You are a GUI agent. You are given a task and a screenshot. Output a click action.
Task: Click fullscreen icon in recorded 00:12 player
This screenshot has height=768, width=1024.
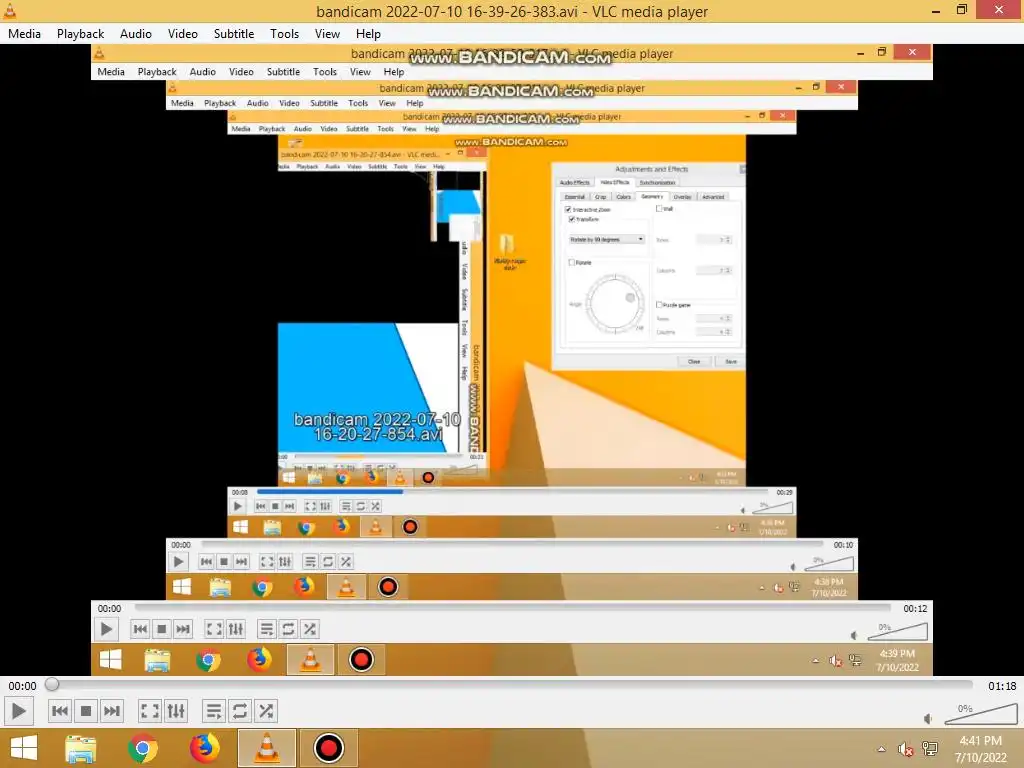[x=214, y=630]
